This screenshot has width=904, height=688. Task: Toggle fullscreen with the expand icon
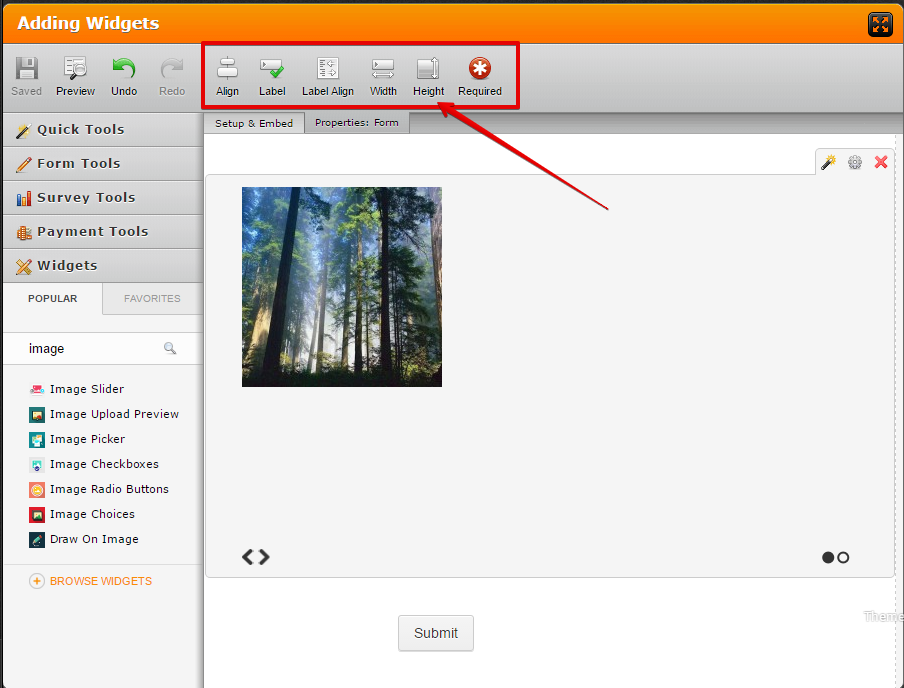(x=880, y=24)
